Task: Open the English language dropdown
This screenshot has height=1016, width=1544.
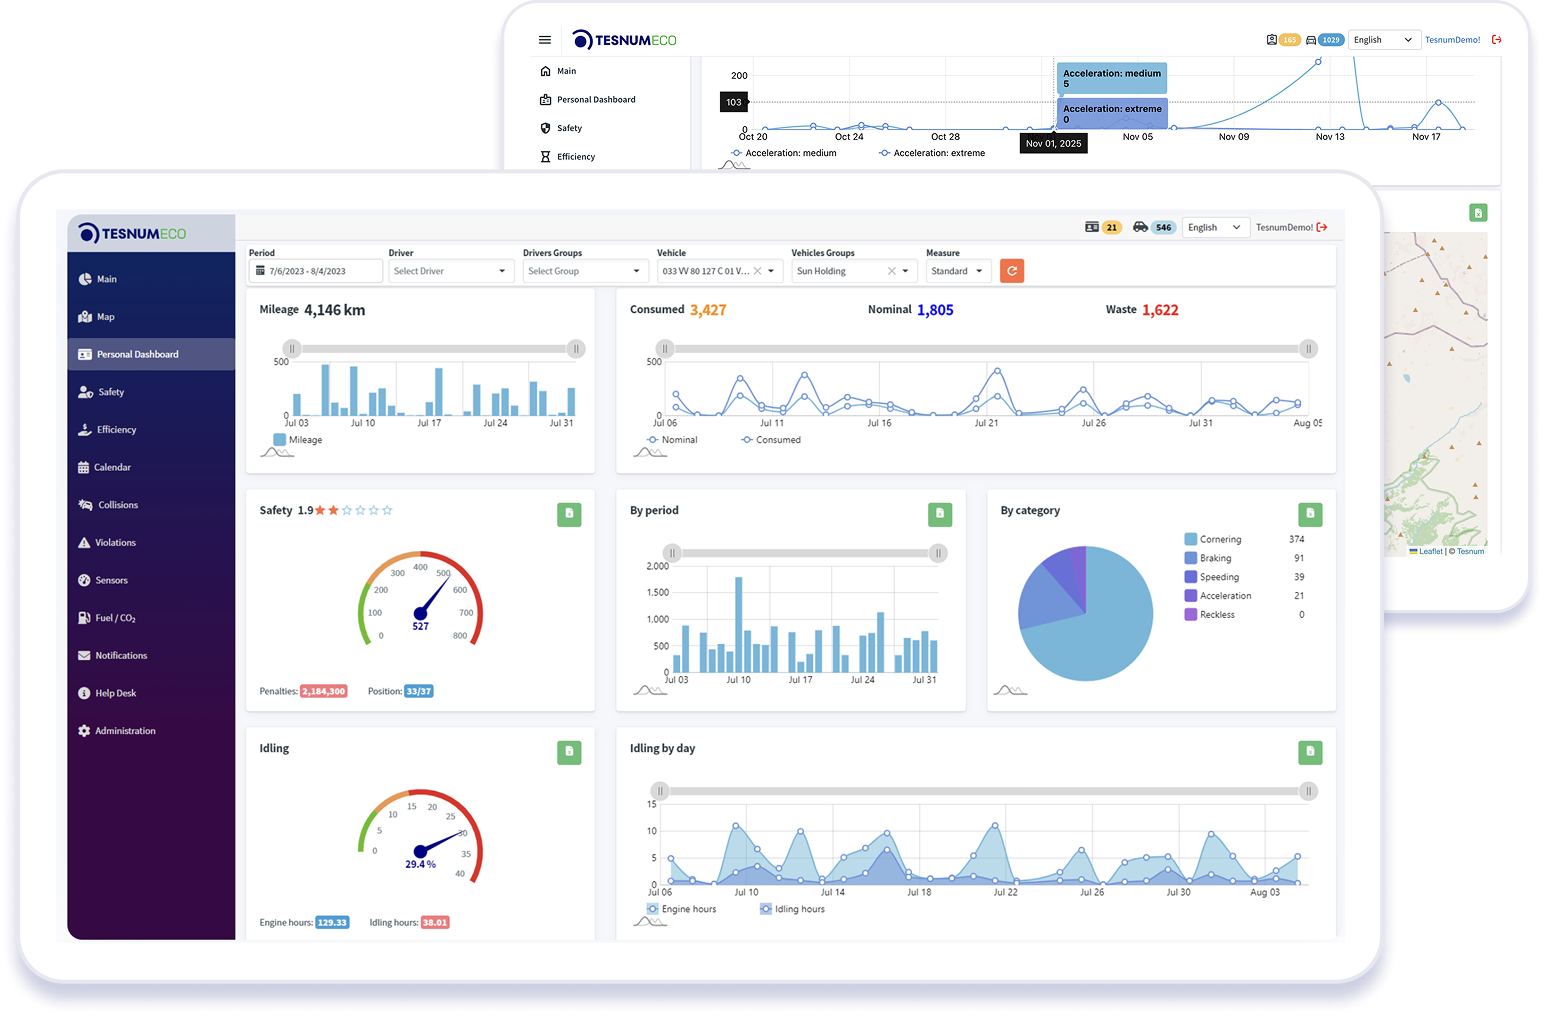Action: [x=1214, y=227]
